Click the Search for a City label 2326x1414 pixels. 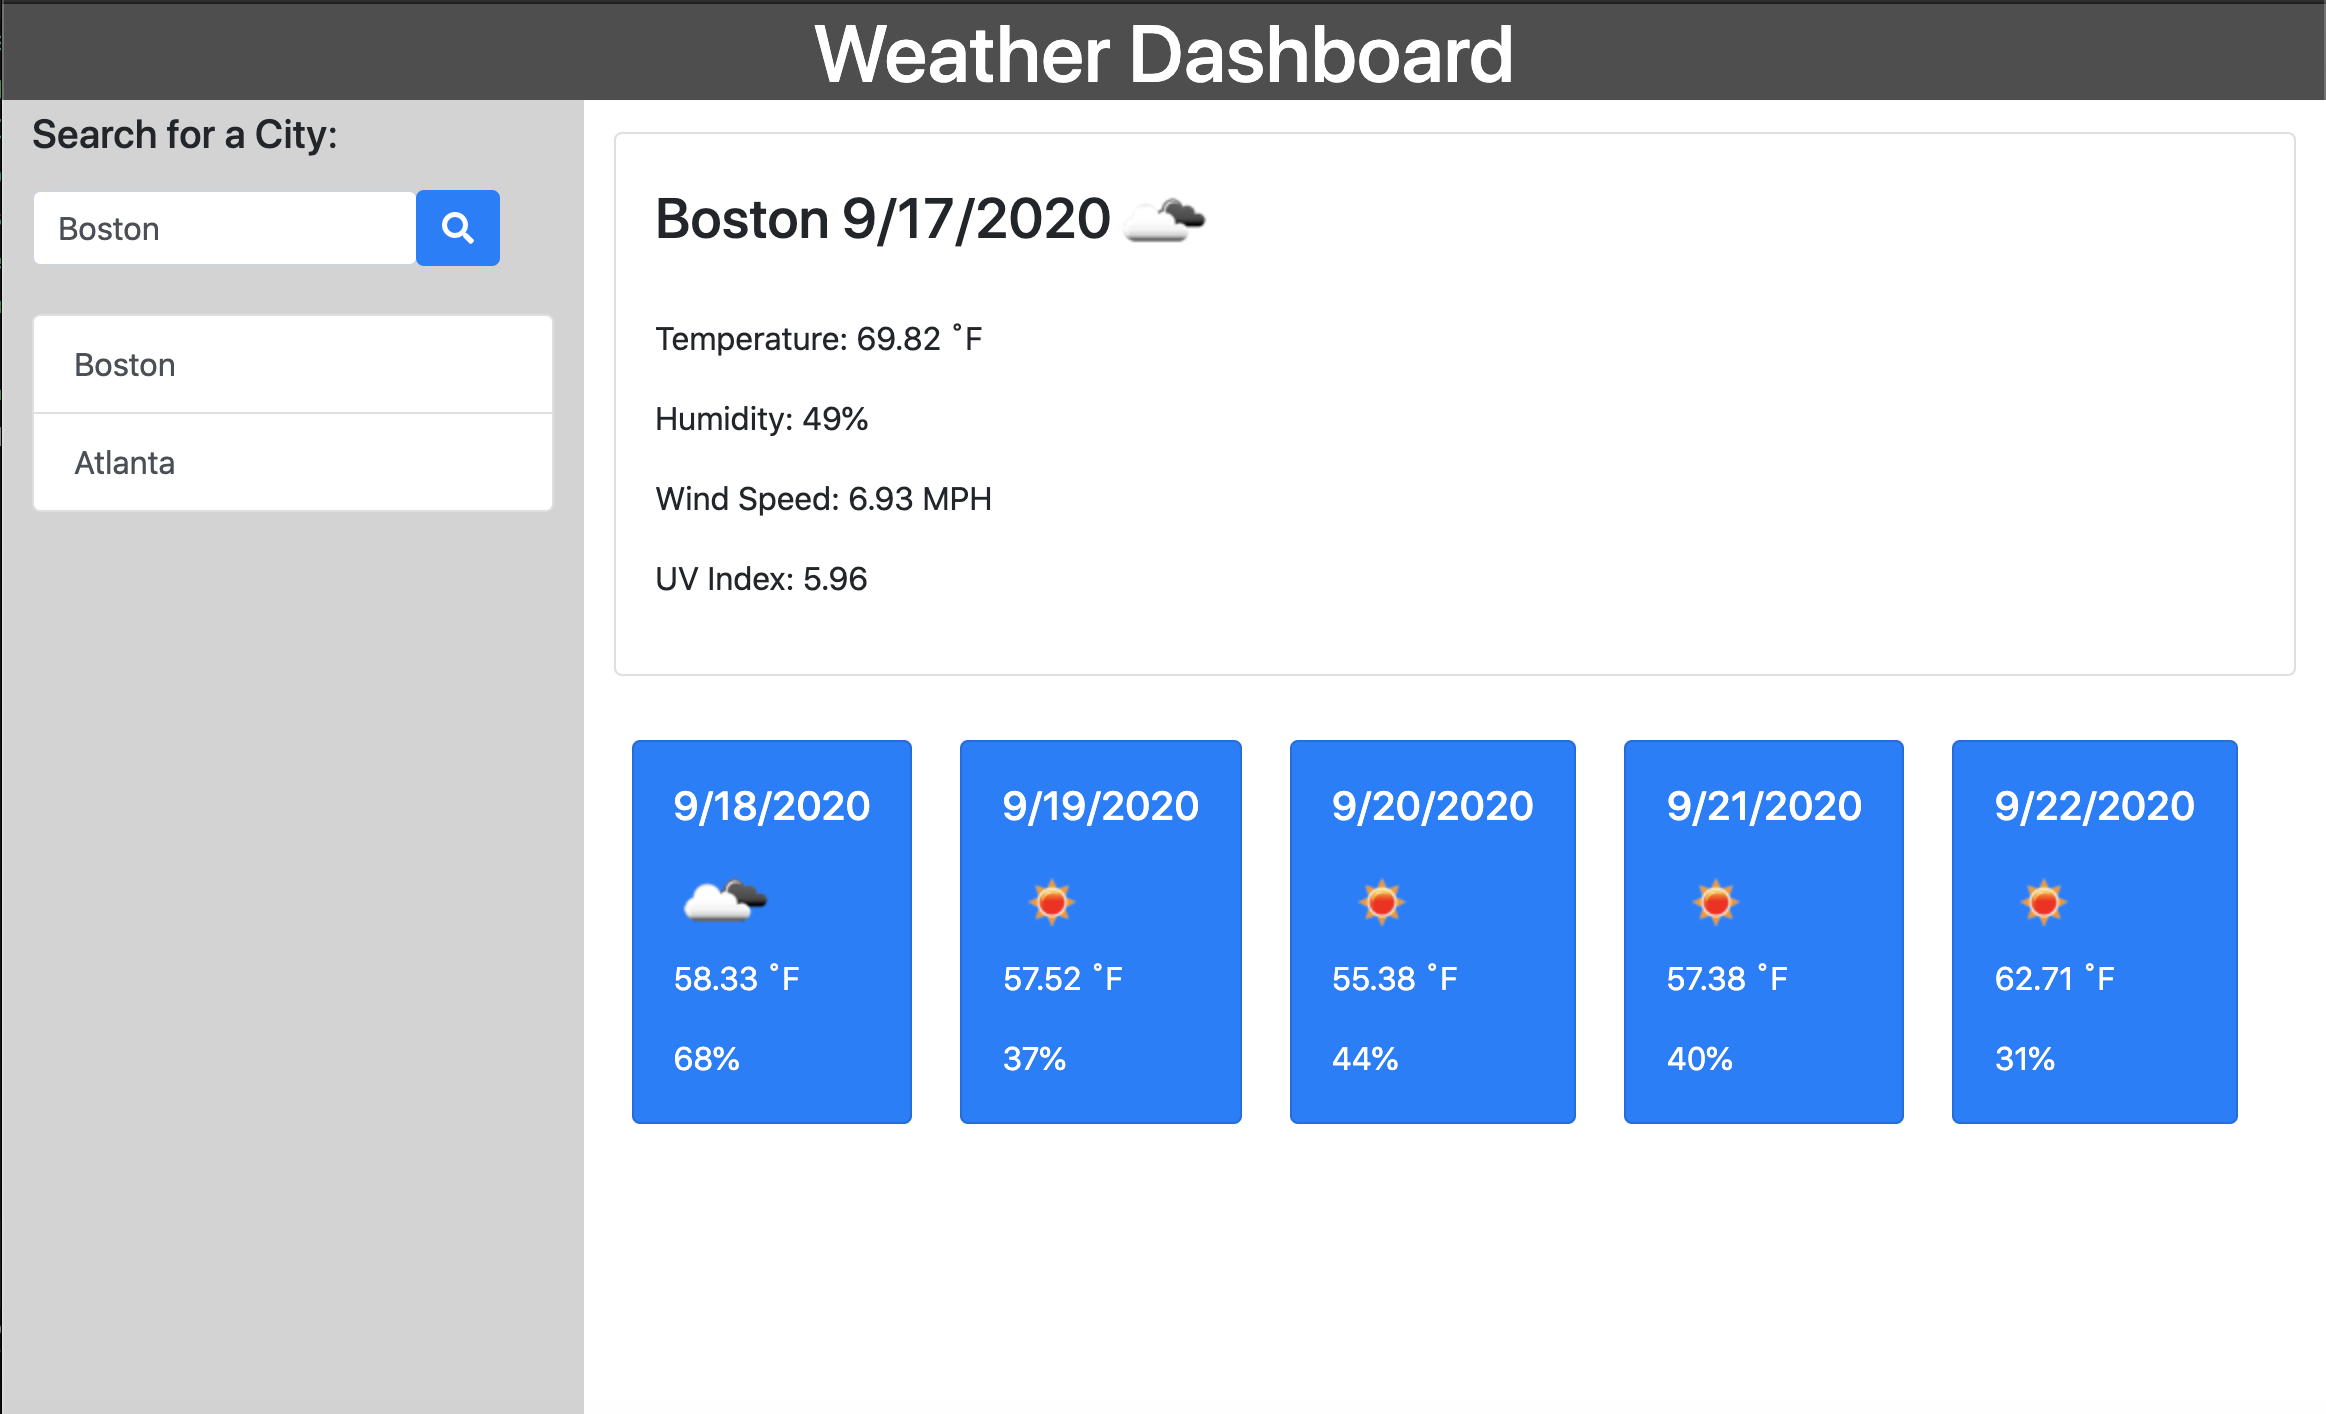[185, 135]
